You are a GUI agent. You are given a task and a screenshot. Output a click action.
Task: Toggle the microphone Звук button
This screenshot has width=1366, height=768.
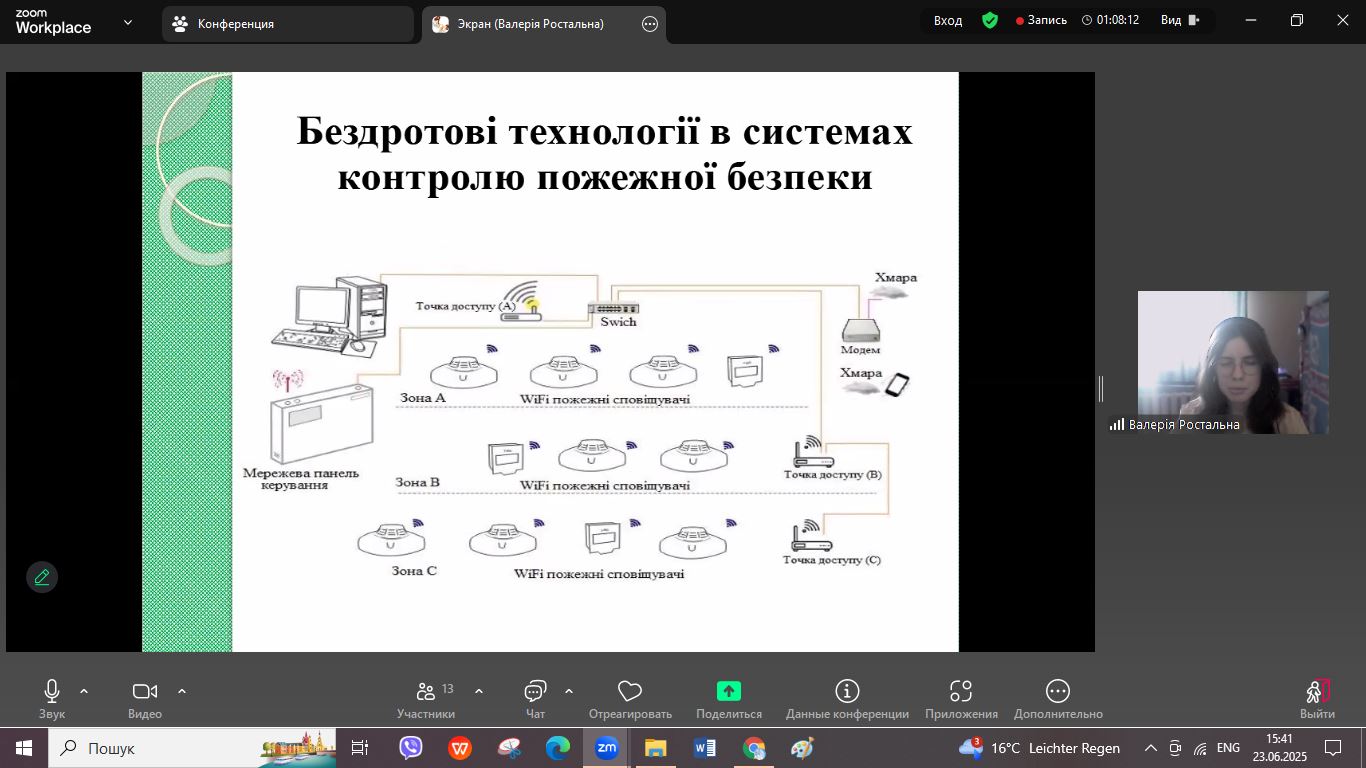(52, 691)
